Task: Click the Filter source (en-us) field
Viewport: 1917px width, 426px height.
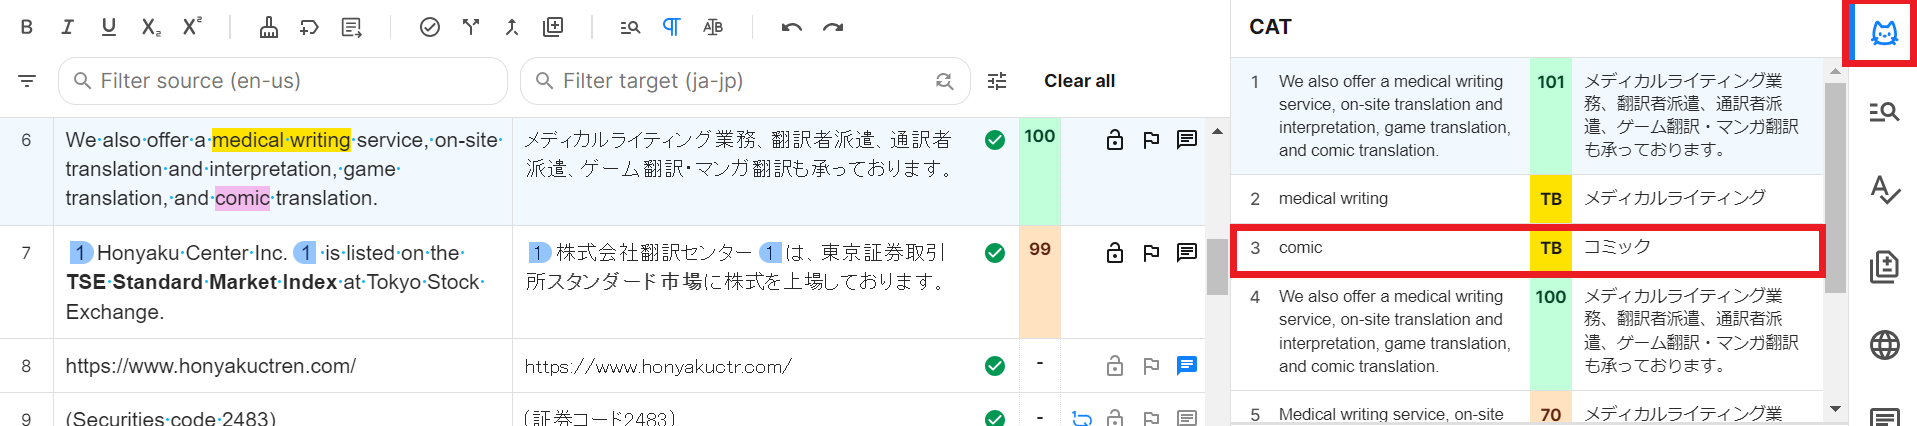Action: (x=283, y=81)
